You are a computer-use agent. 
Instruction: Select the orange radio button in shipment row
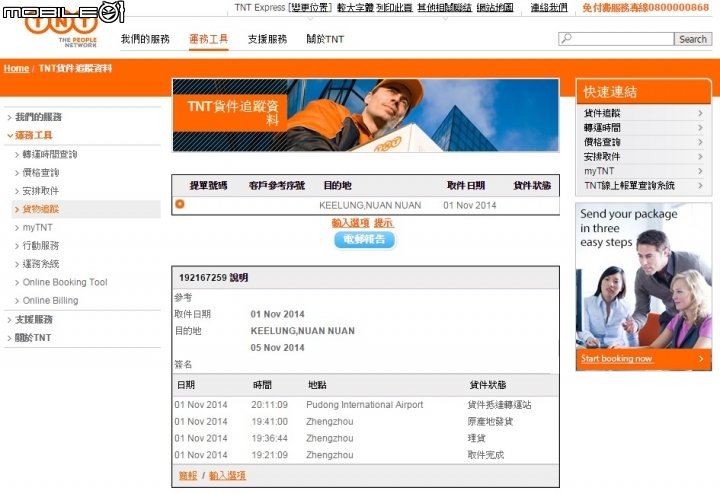point(180,204)
